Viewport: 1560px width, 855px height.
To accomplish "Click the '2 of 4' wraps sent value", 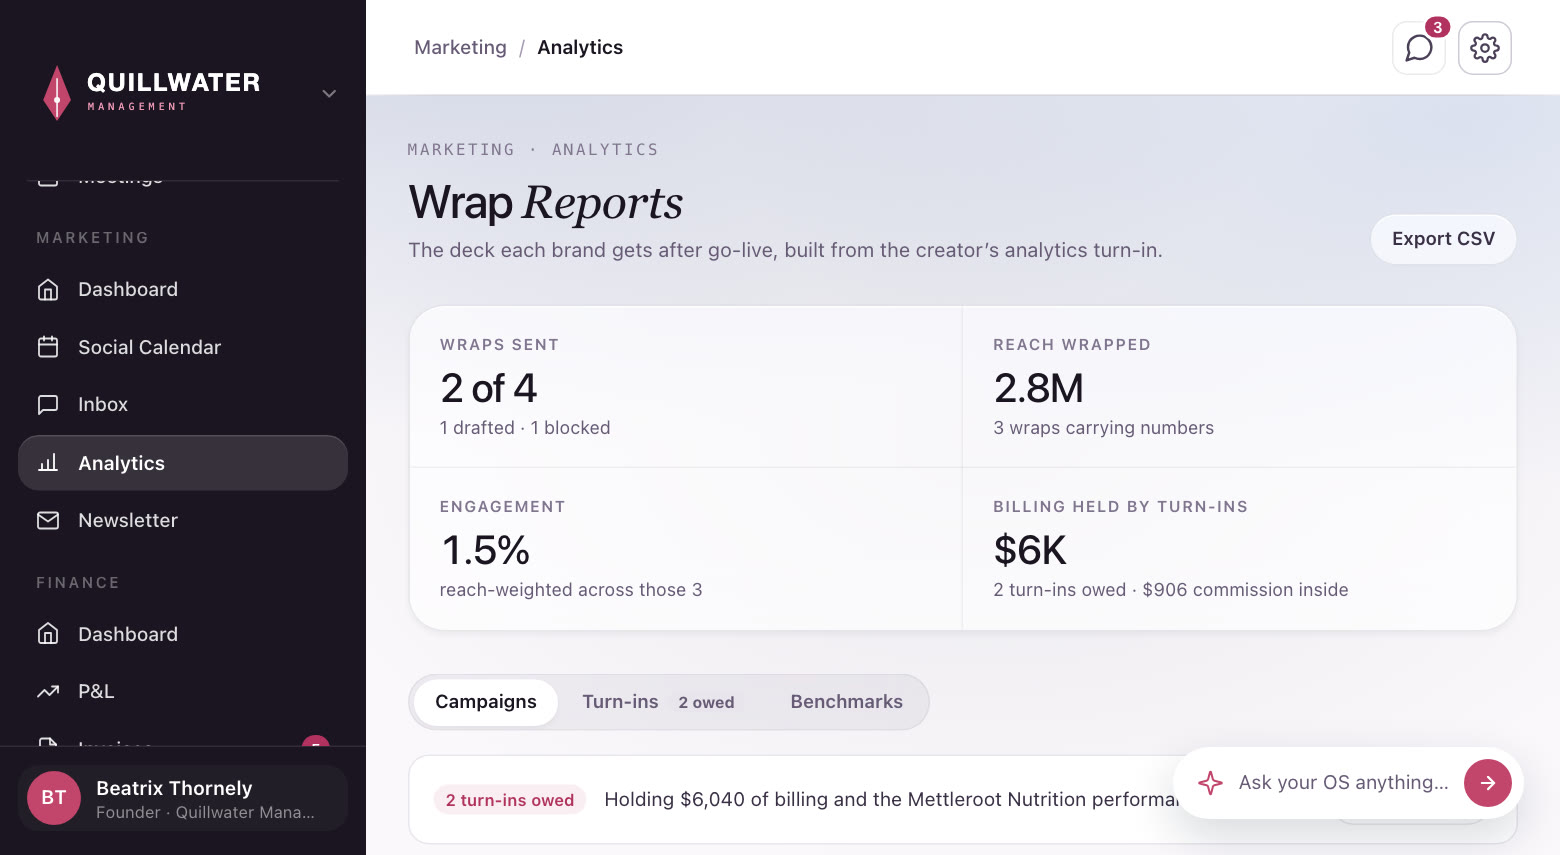I will [489, 388].
